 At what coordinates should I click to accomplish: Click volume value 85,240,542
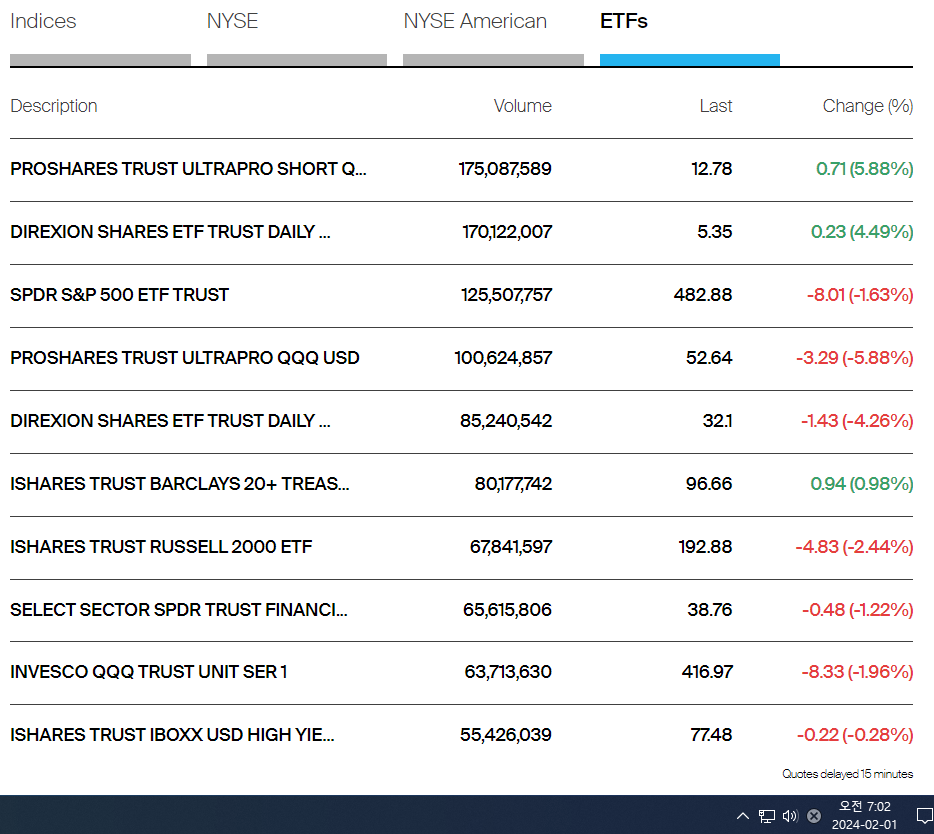point(506,421)
